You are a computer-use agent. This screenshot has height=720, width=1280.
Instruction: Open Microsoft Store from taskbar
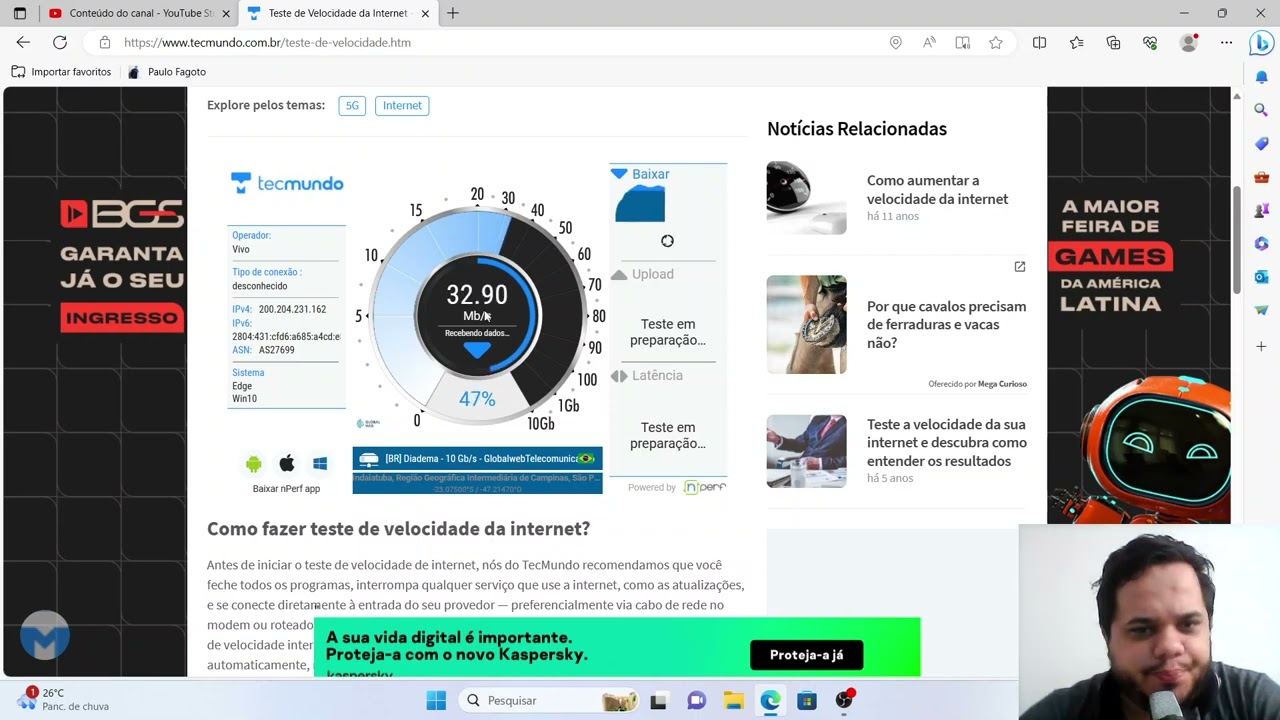pos(807,701)
